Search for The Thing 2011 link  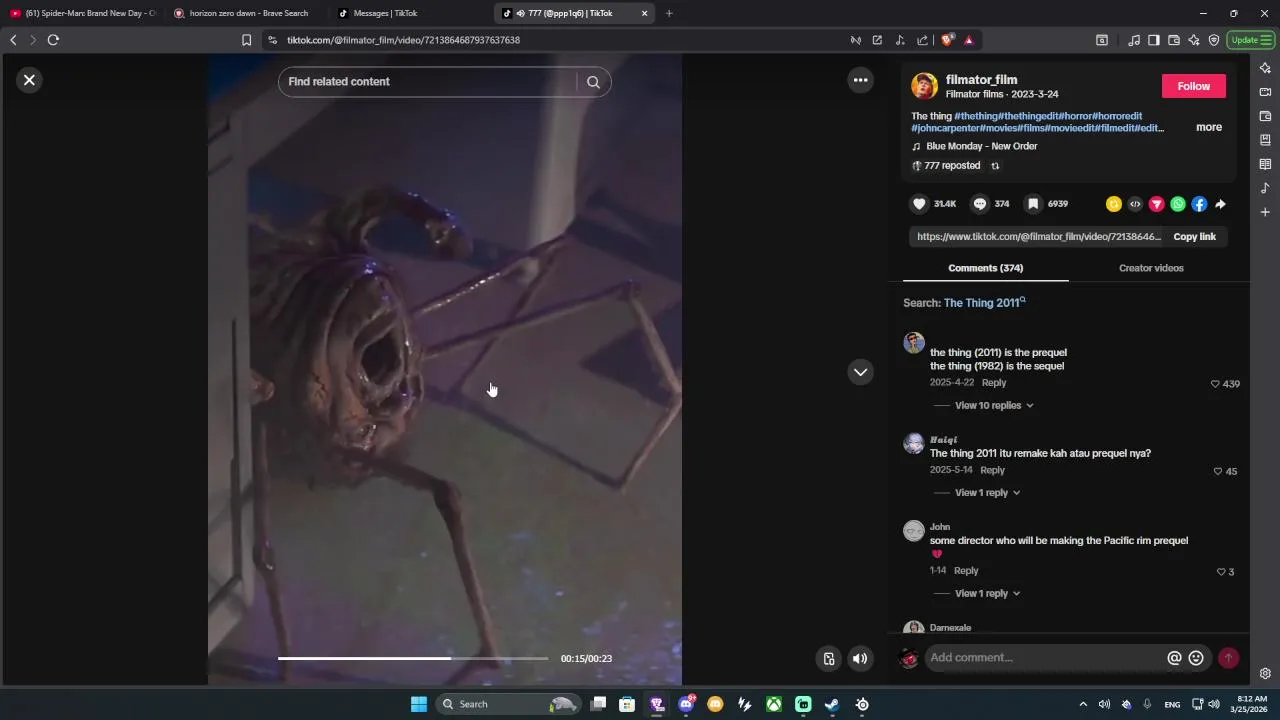(984, 303)
